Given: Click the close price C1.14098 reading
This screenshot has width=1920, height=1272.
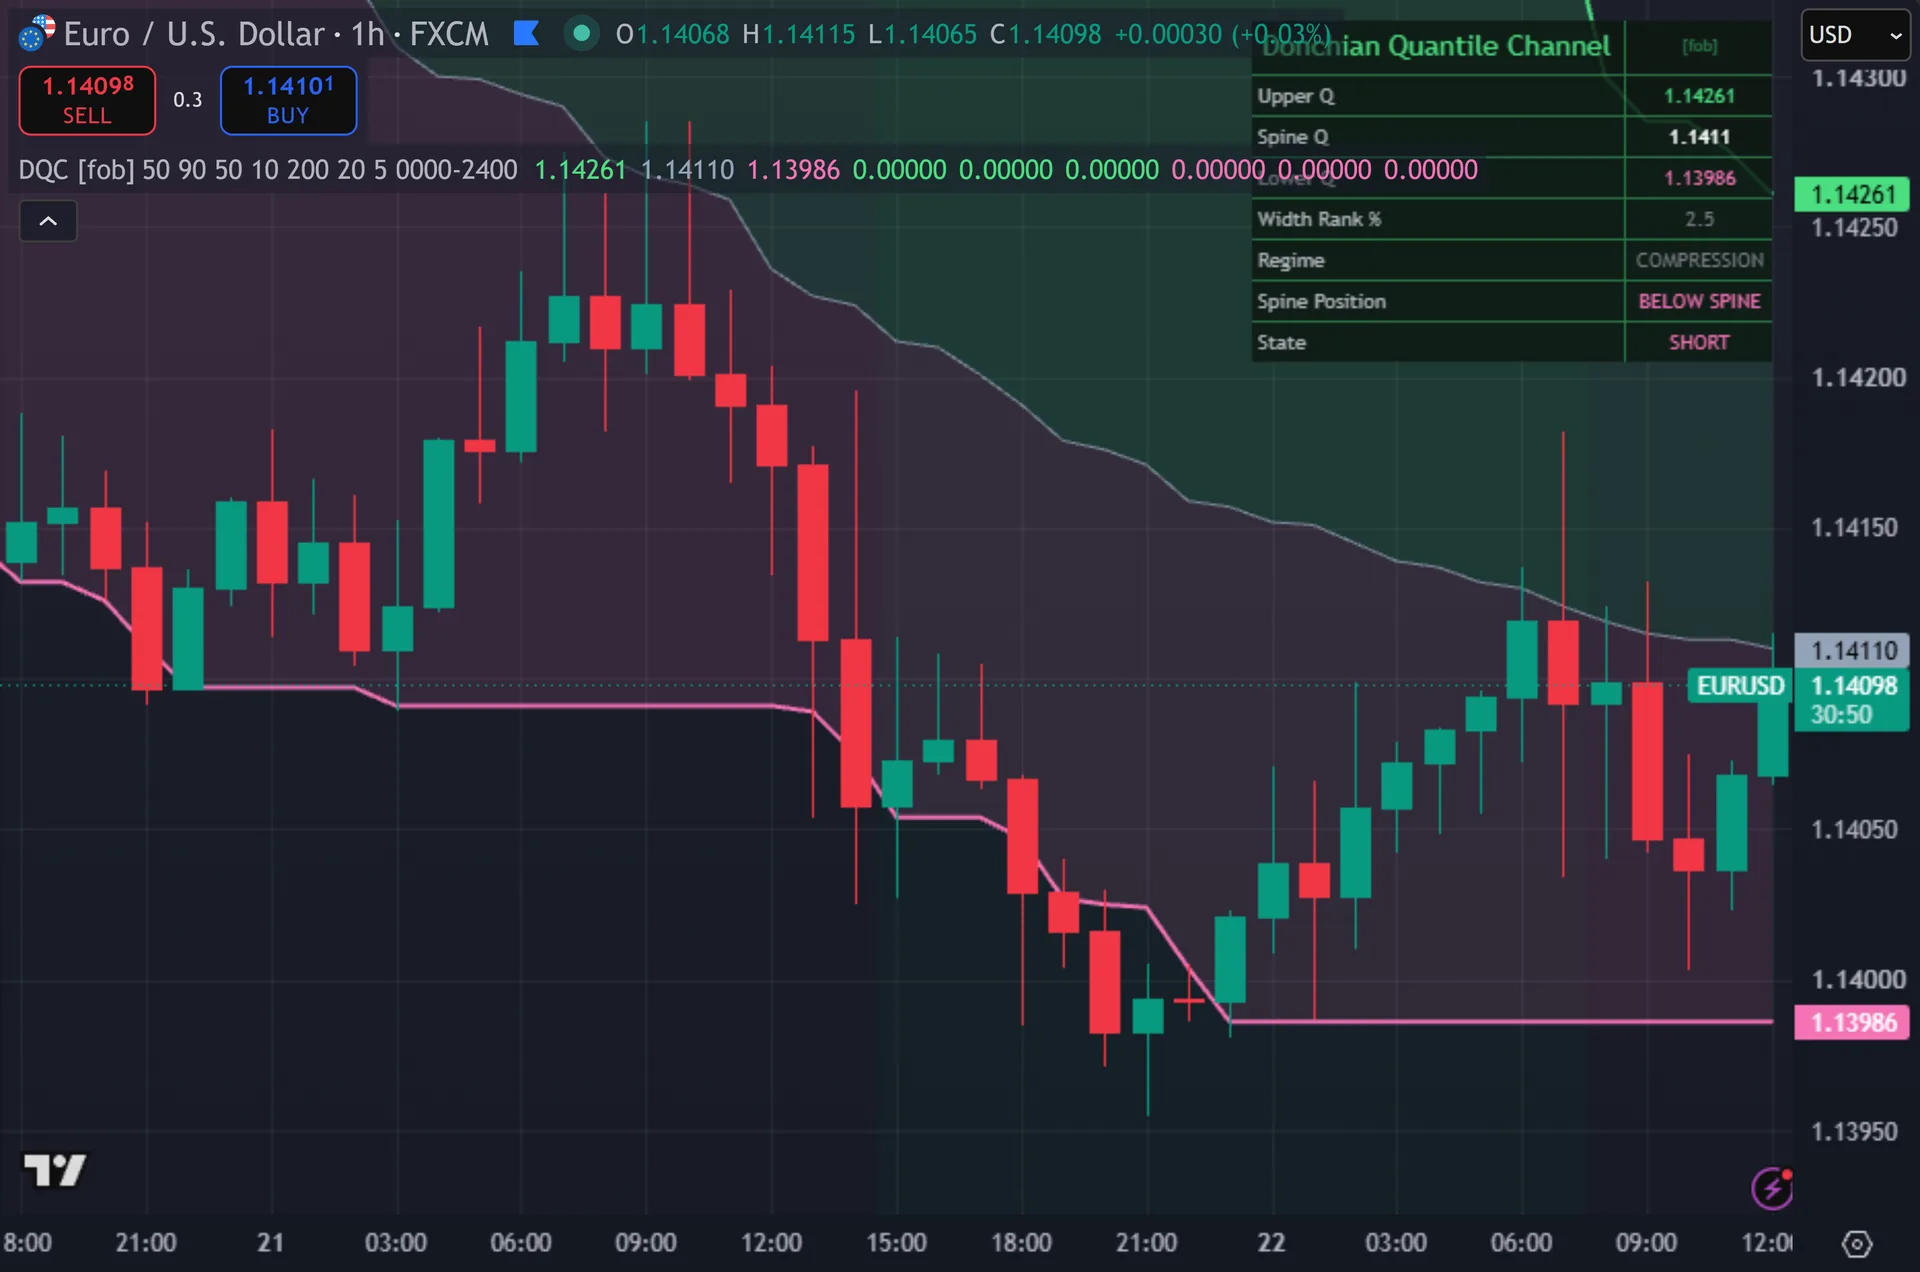Looking at the screenshot, I should (x=1045, y=34).
